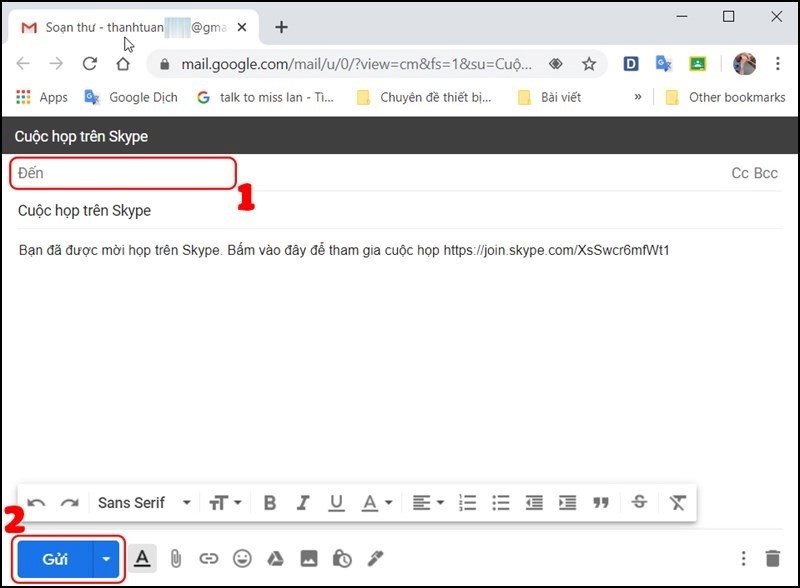
Task: Toggle italic formatting
Action: coord(303,503)
